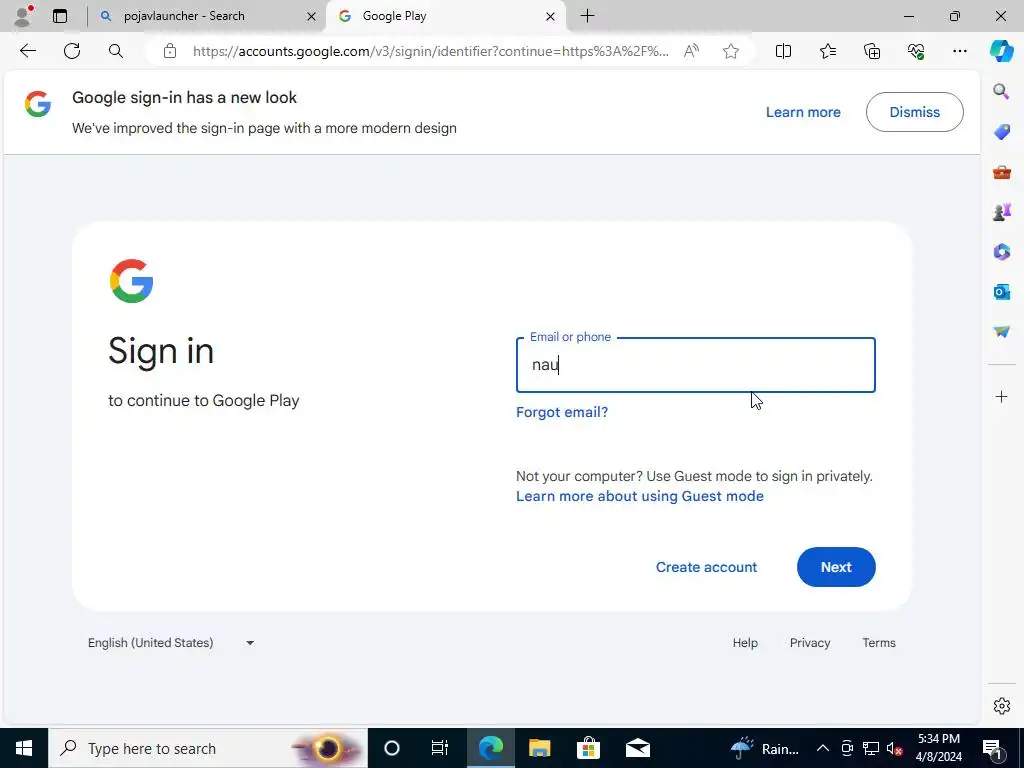Open sidebar Microsoft 365 icon
This screenshot has height=768, width=1024.
[1001, 252]
